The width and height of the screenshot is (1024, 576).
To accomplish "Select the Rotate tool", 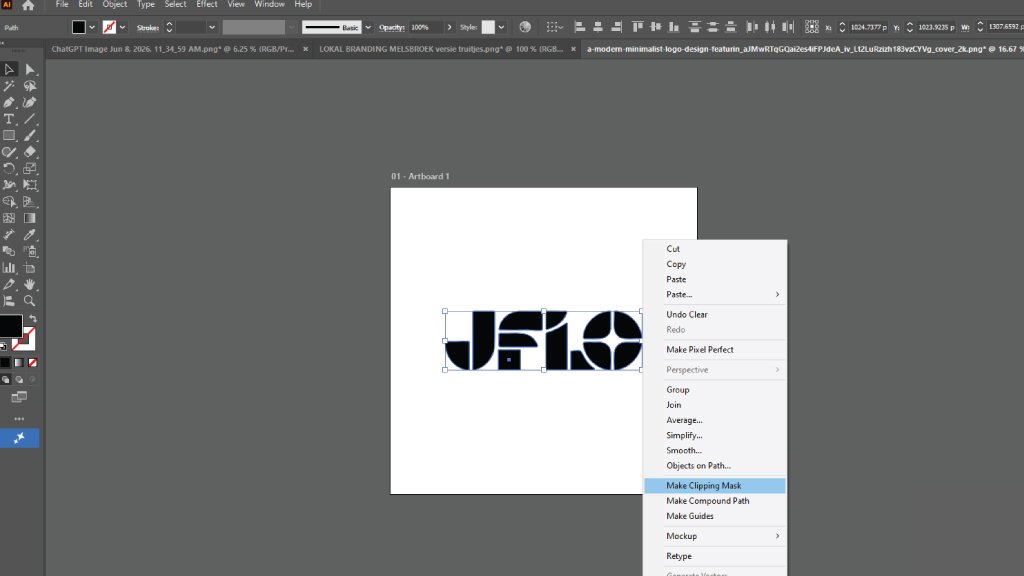I will point(9,168).
